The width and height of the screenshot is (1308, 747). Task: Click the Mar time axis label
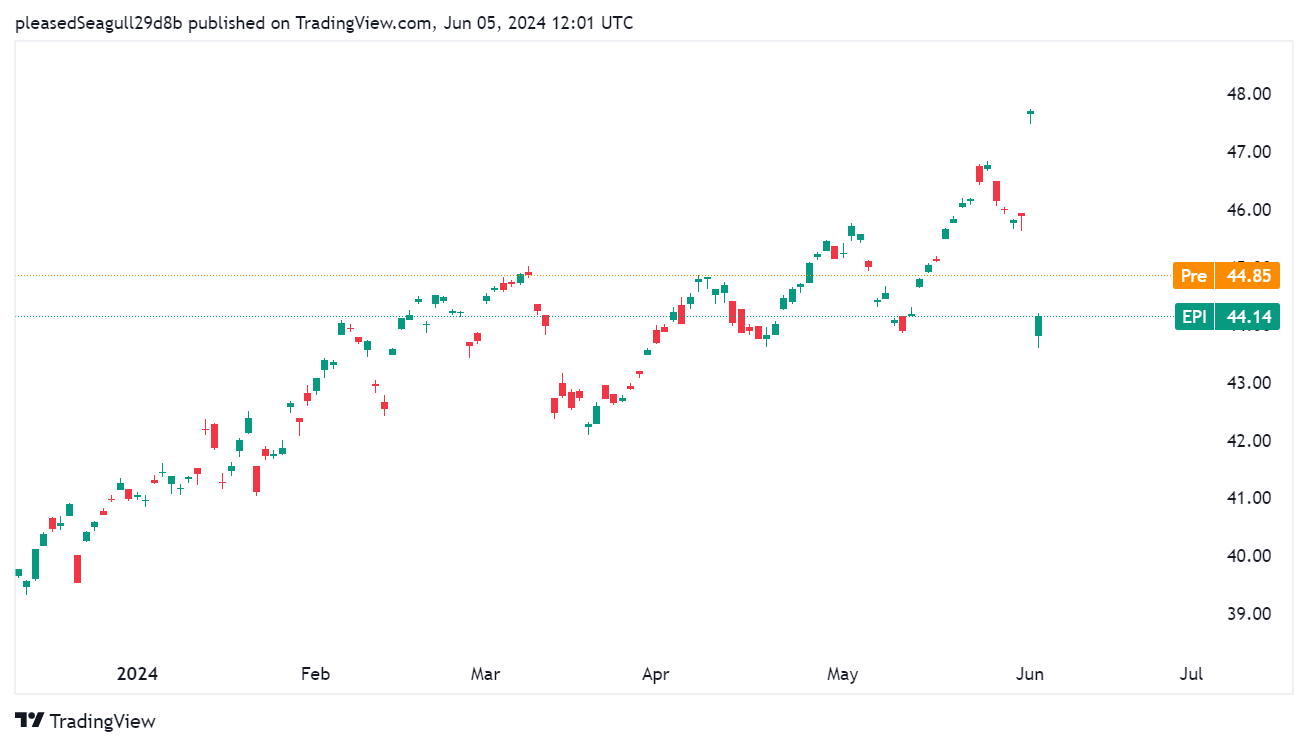(485, 674)
